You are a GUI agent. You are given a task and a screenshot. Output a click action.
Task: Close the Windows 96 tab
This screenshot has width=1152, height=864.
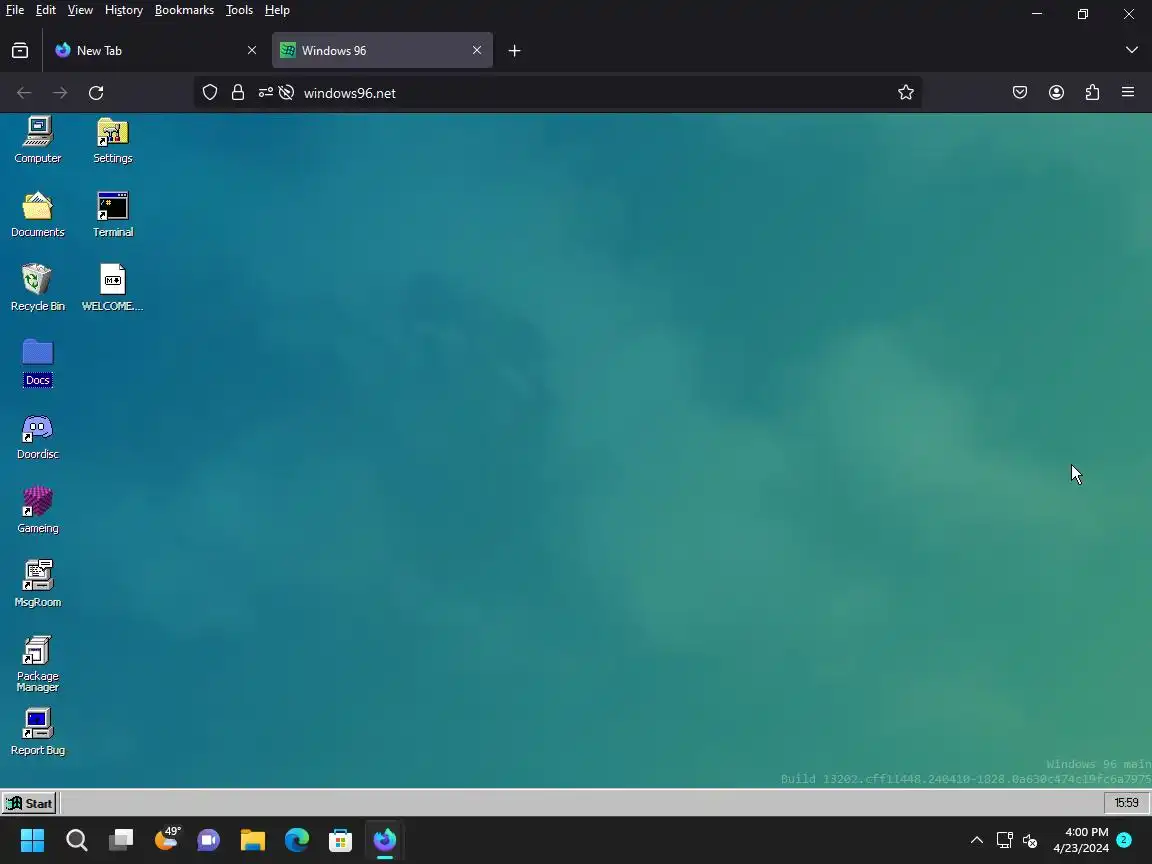click(477, 51)
